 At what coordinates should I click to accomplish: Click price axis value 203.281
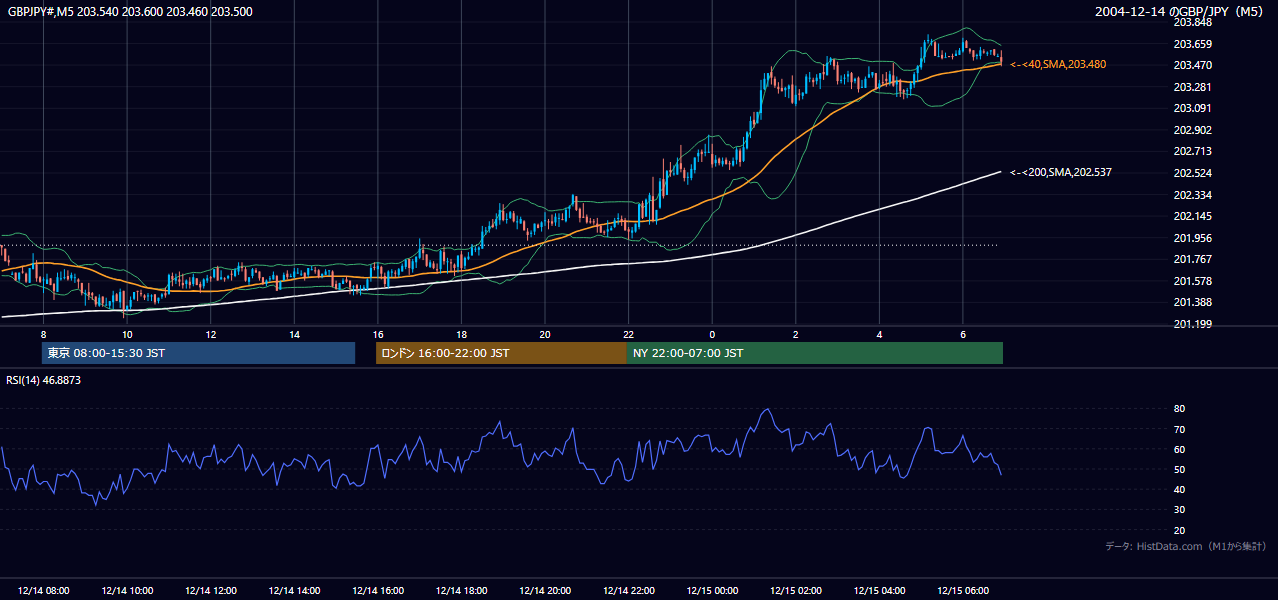(1191, 87)
